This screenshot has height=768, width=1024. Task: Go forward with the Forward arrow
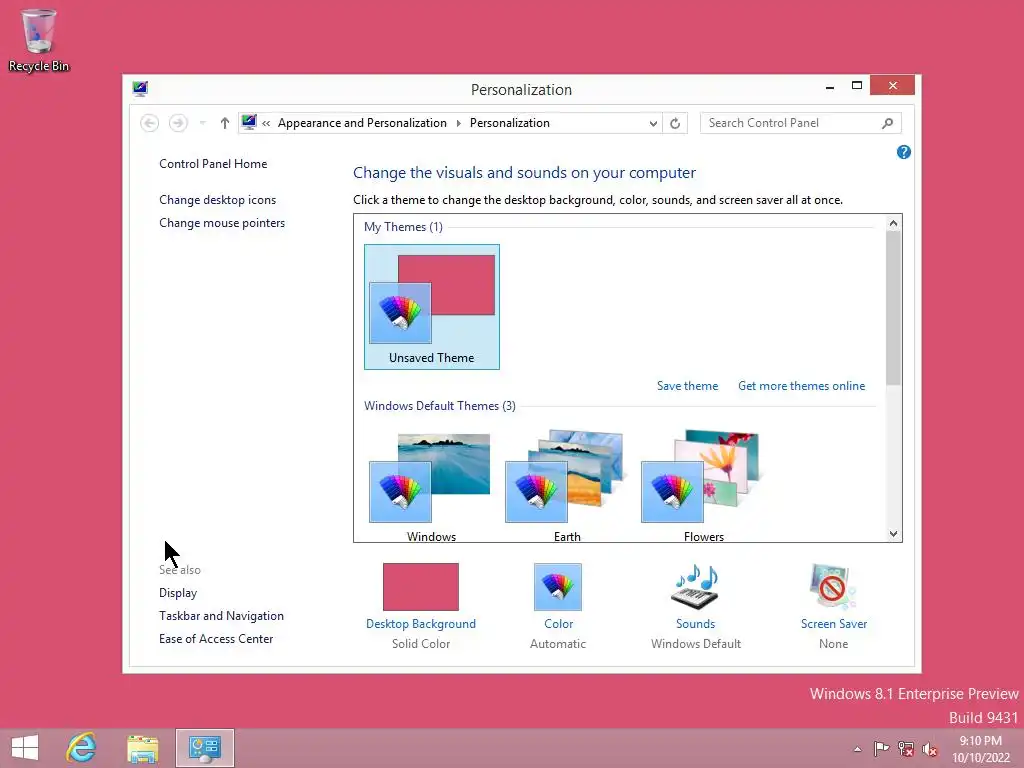click(178, 123)
